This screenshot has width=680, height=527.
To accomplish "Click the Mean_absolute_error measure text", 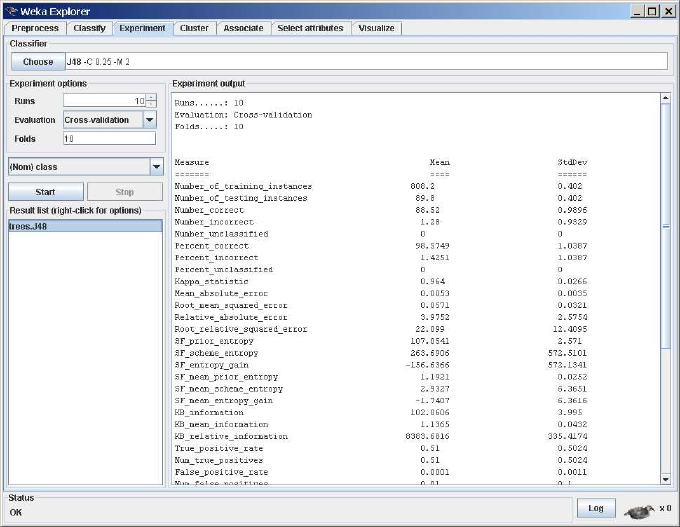I will click(x=221, y=293).
